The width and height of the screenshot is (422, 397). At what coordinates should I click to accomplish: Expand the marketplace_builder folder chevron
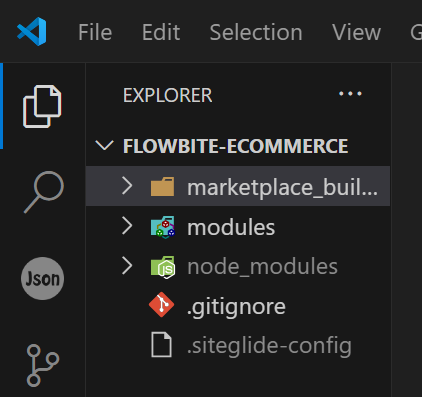point(127,186)
